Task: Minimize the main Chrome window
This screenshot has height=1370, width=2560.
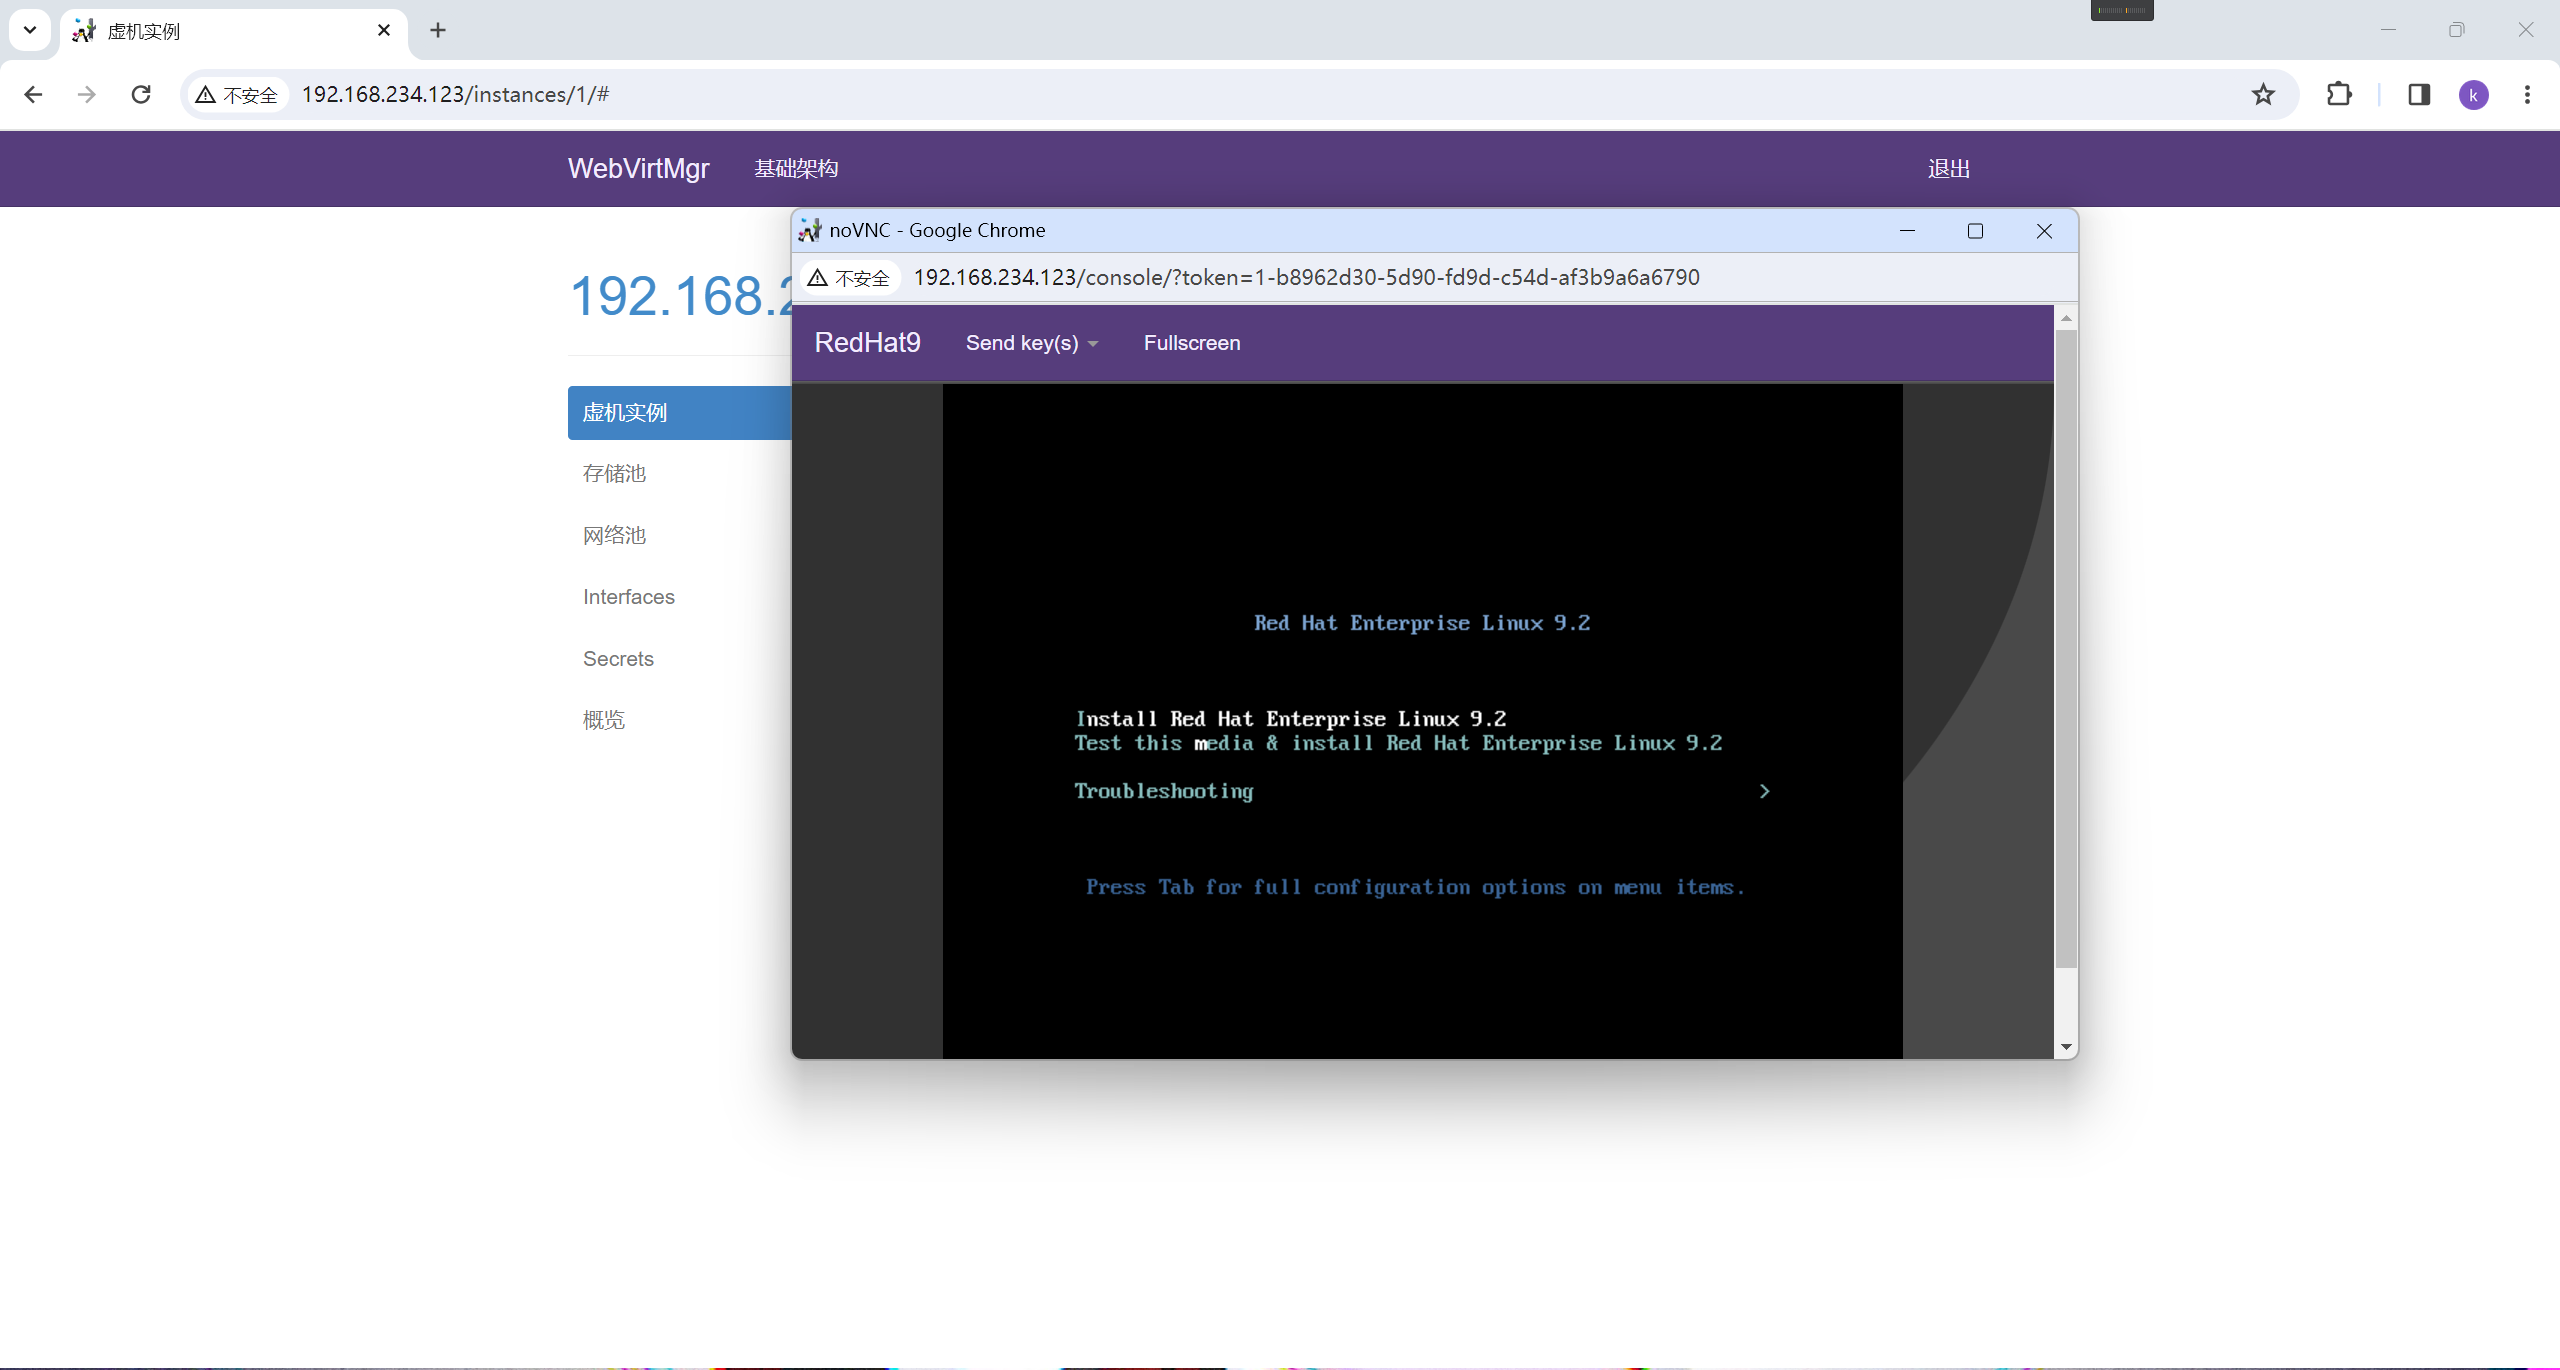Action: (2389, 30)
